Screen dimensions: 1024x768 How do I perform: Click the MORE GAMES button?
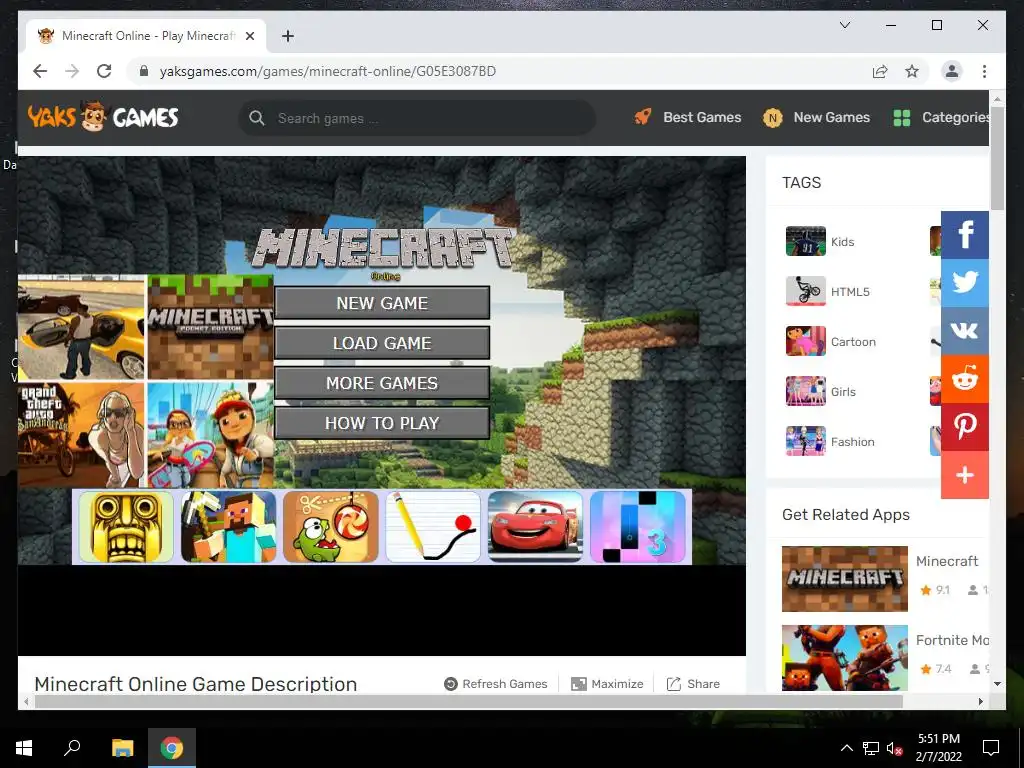point(382,383)
